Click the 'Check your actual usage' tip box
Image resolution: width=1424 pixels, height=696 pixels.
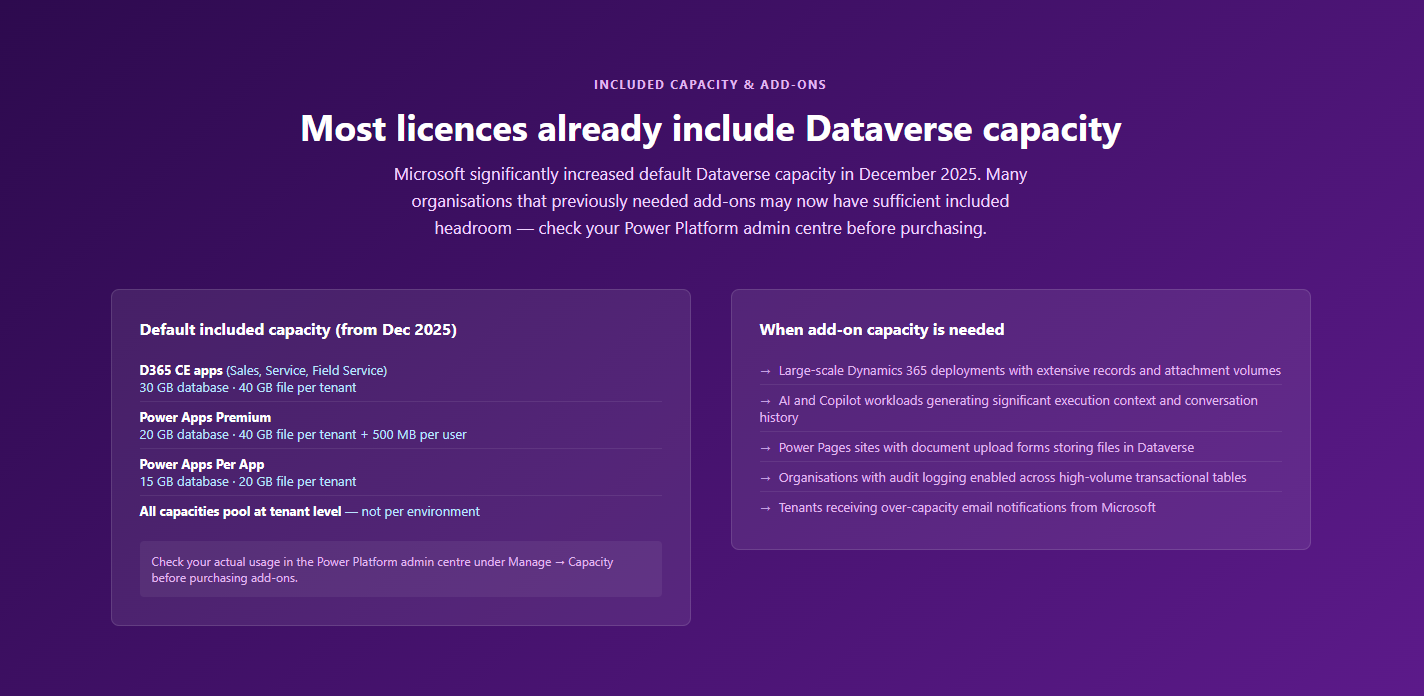click(401, 569)
